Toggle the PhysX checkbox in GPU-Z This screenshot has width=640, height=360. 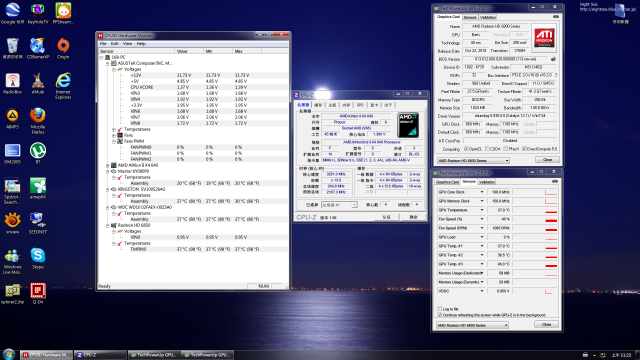point(506,149)
